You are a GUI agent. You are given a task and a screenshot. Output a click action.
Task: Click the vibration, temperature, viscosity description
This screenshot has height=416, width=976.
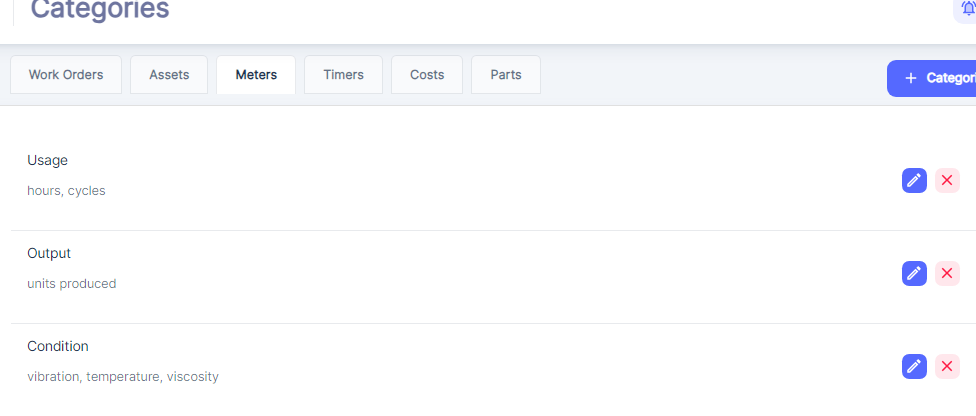123,376
